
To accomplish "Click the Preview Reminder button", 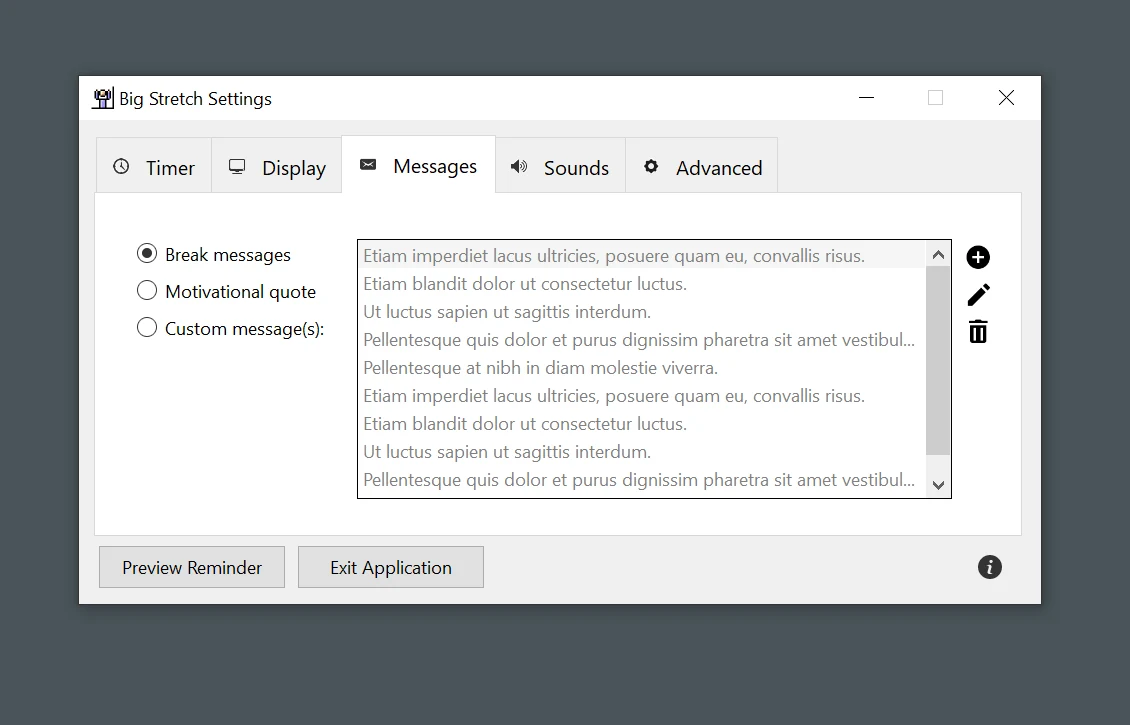I will coord(192,567).
